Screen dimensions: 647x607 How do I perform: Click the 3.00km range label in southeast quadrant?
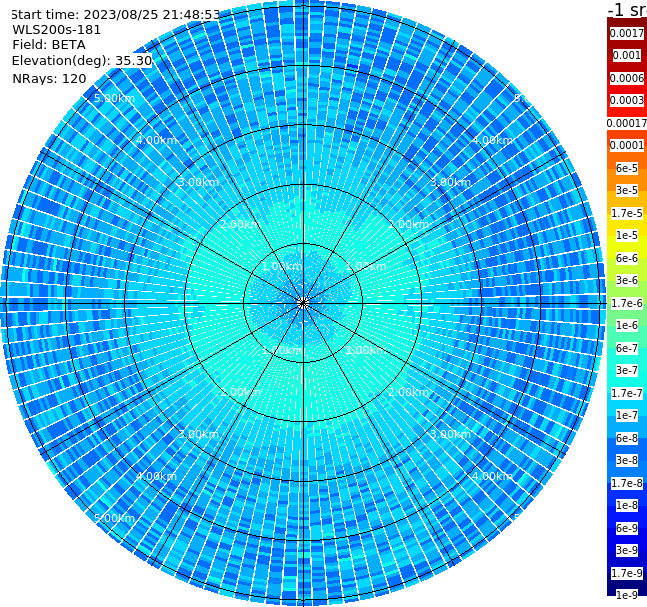pos(450,434)
